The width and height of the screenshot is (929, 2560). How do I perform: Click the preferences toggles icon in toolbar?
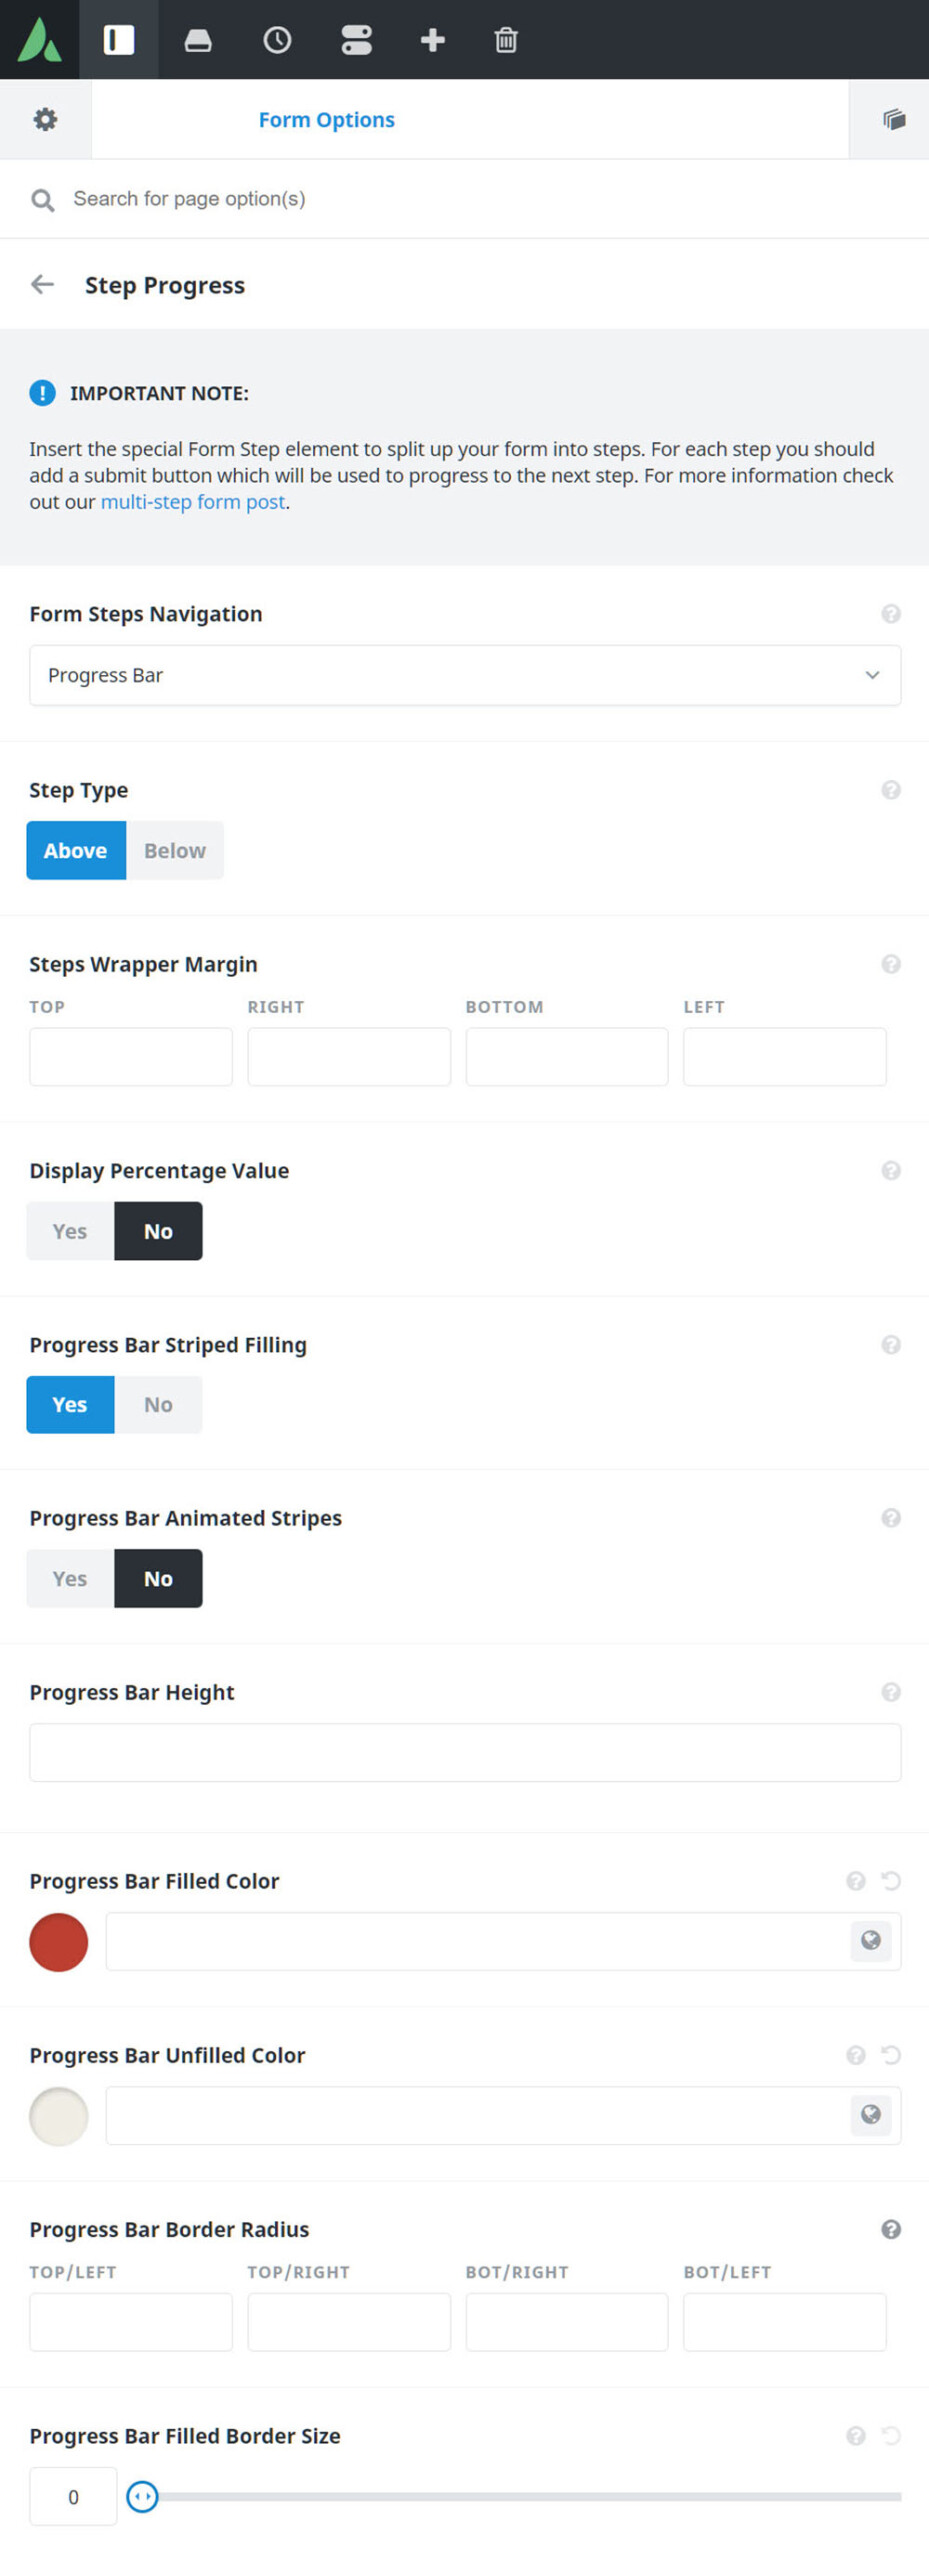tap(356, 40)
